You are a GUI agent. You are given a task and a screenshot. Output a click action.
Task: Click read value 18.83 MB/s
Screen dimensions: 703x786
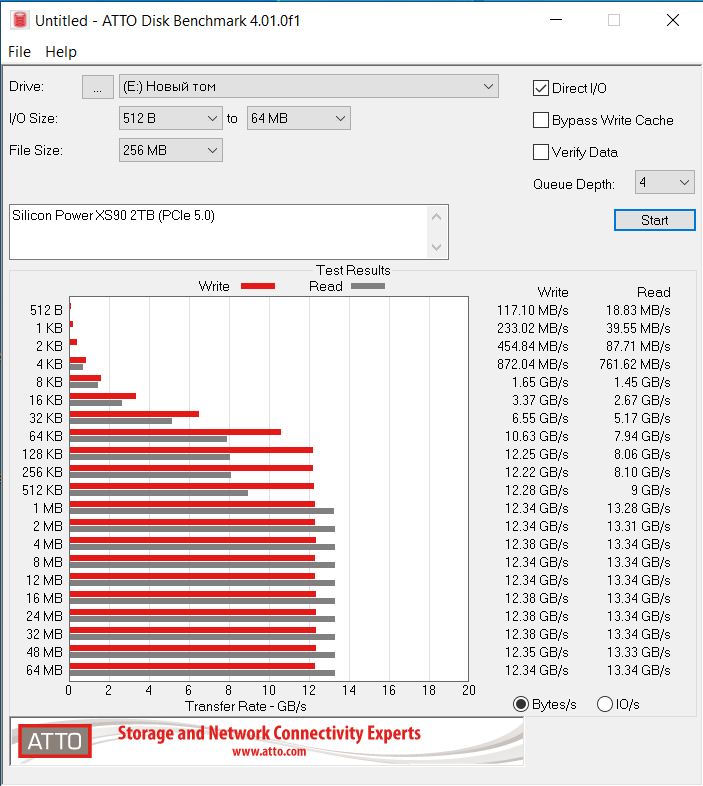tap(638, 310)
